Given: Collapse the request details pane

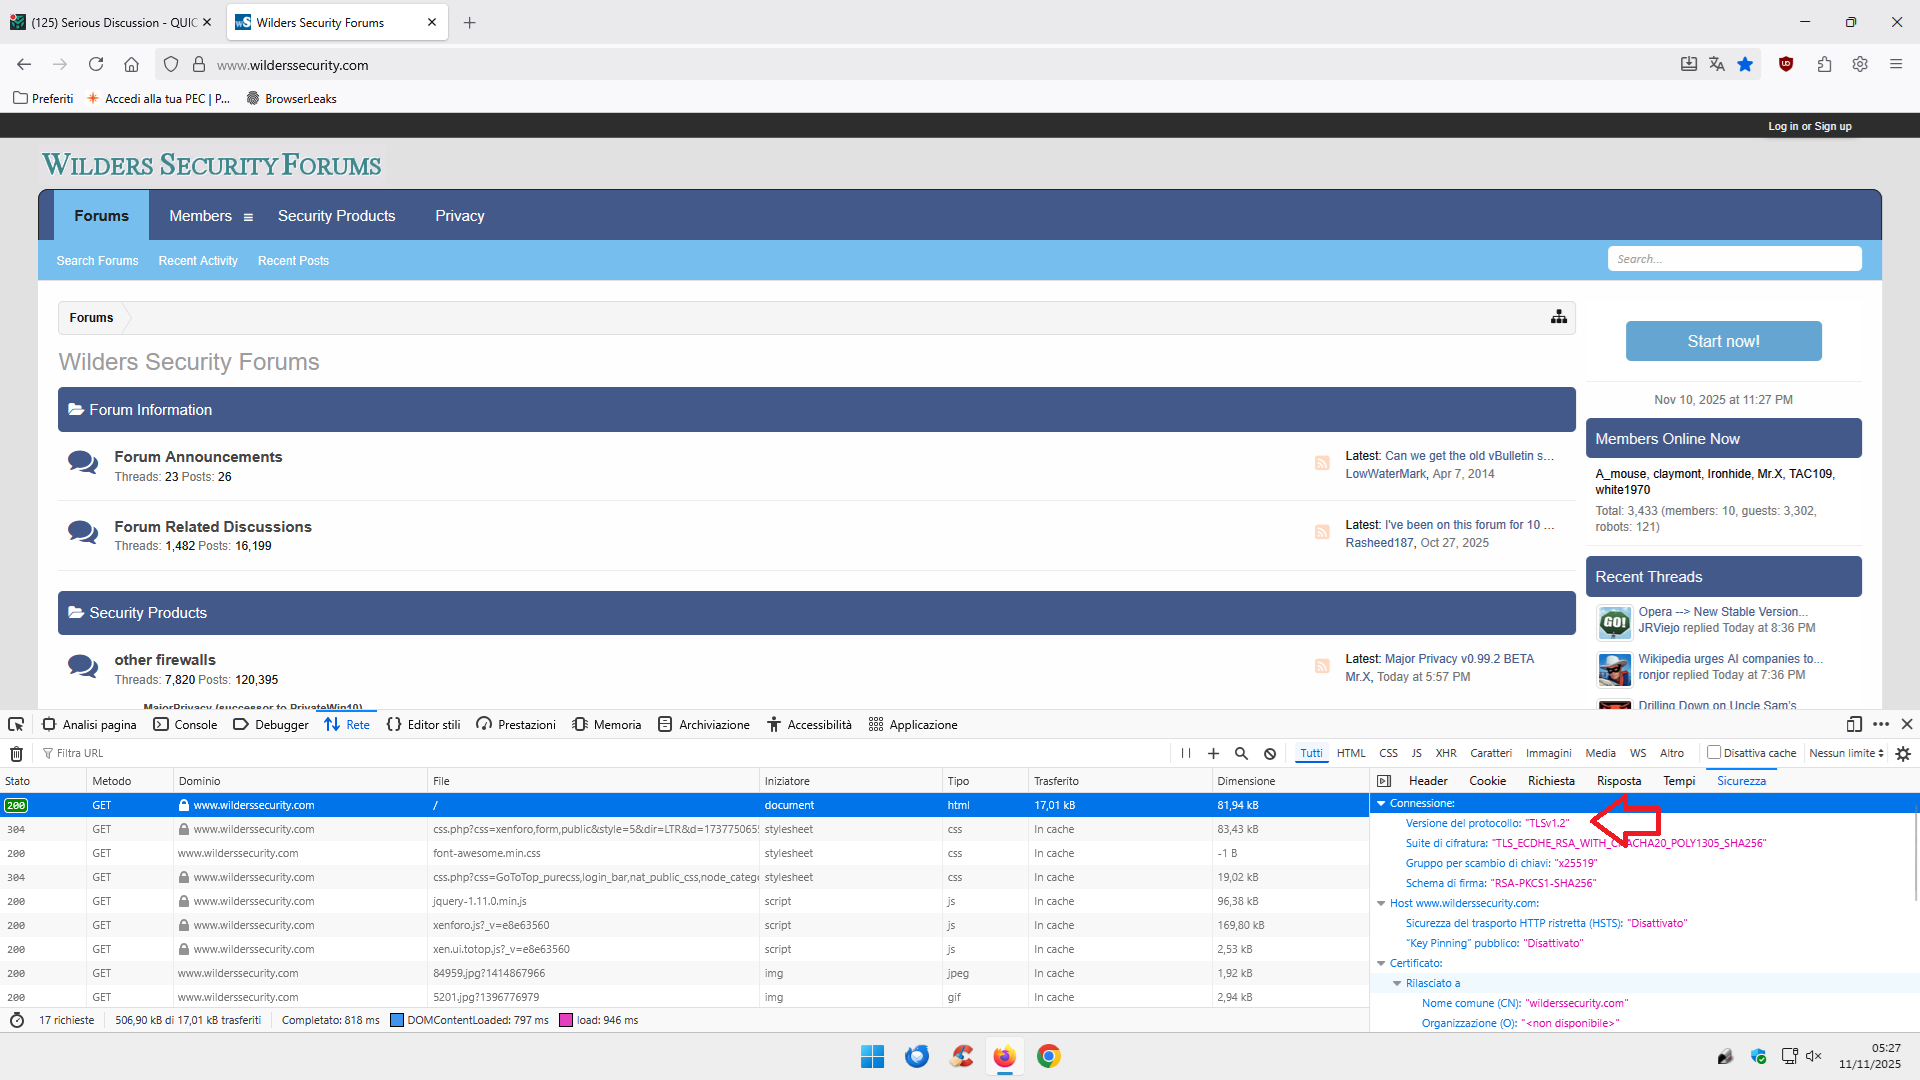Looking at the screenshot, I should tap(1384, 781).
